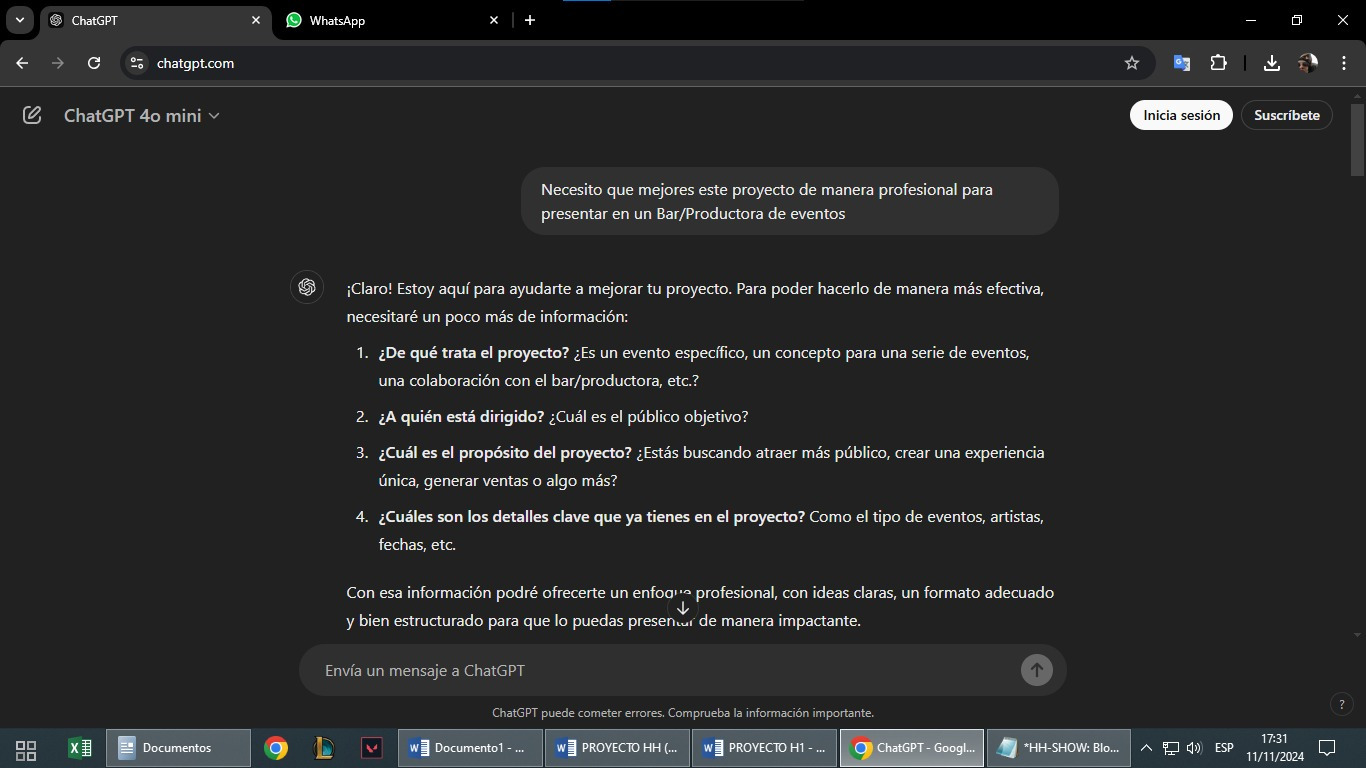
Task: Click the page vertical scrollbar
Action: (x=1357, y=140)
